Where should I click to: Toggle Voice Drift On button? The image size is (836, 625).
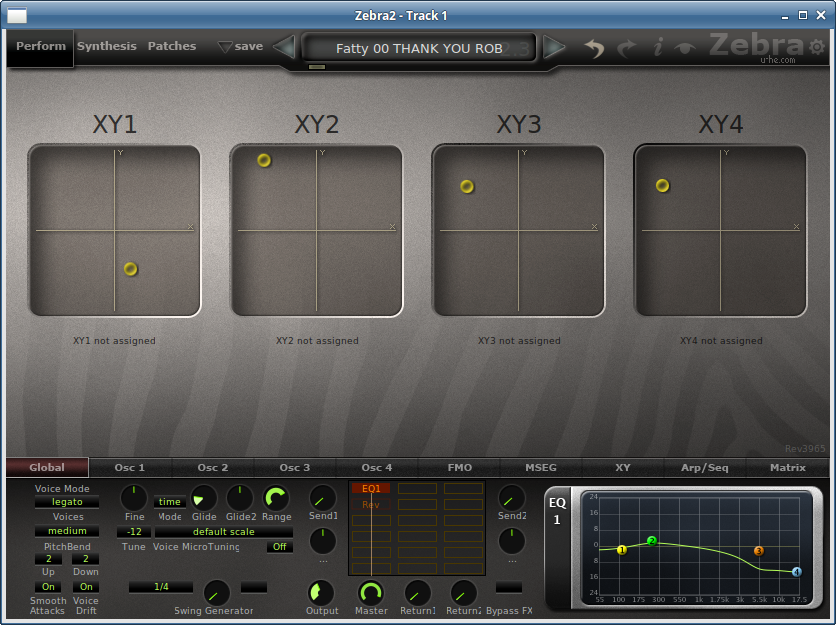click(86, 587)
